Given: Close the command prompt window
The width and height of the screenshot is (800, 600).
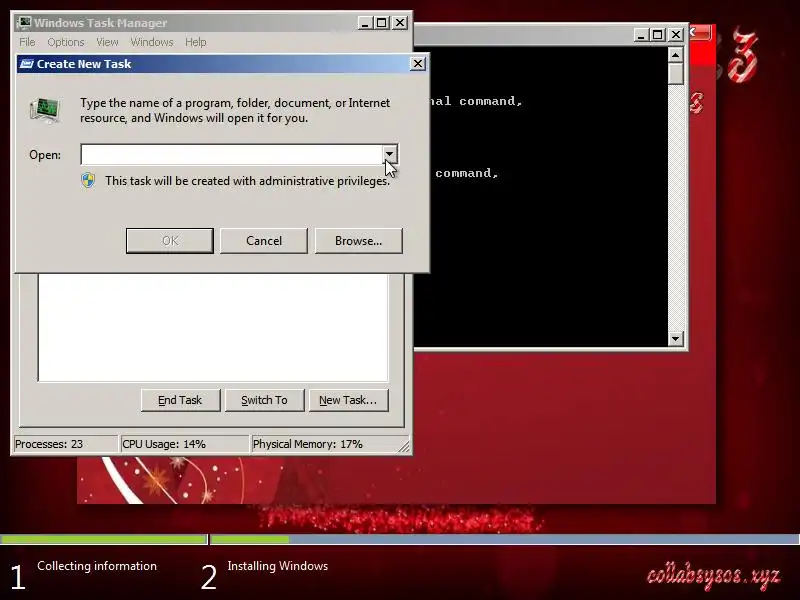Looking at the screenshot, I should [676, 35].
